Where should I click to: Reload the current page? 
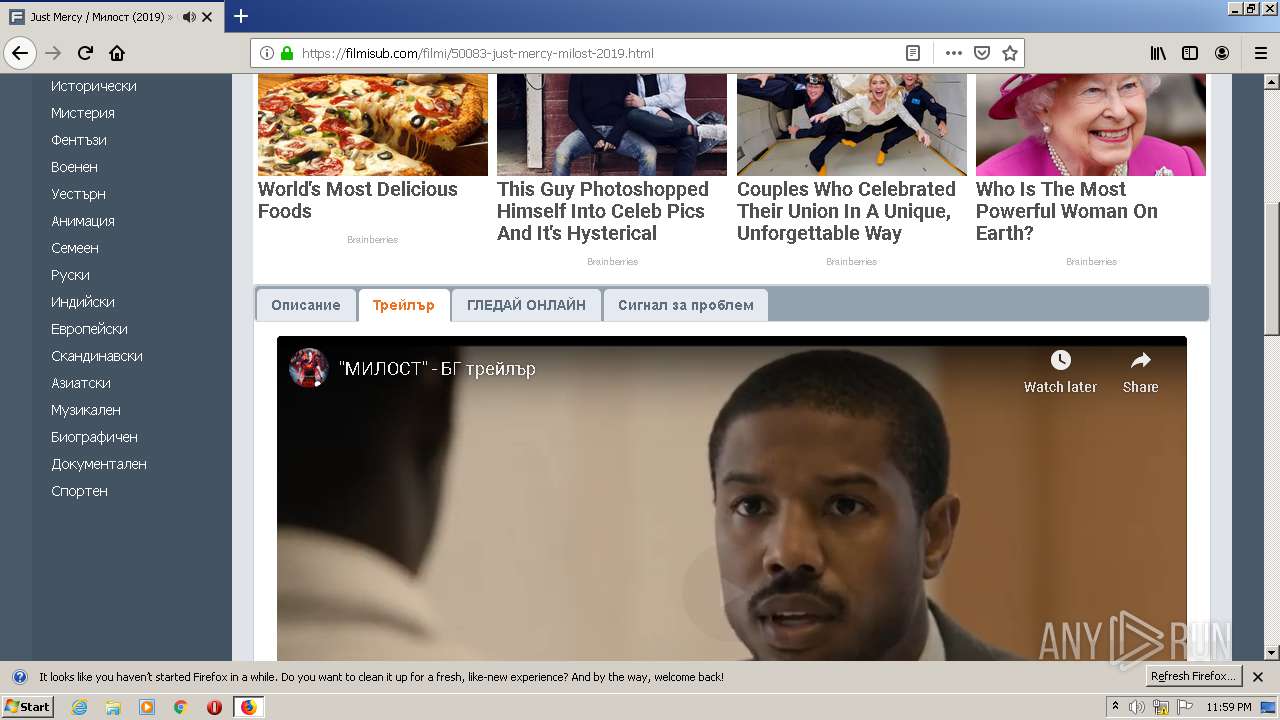point(86,53)
